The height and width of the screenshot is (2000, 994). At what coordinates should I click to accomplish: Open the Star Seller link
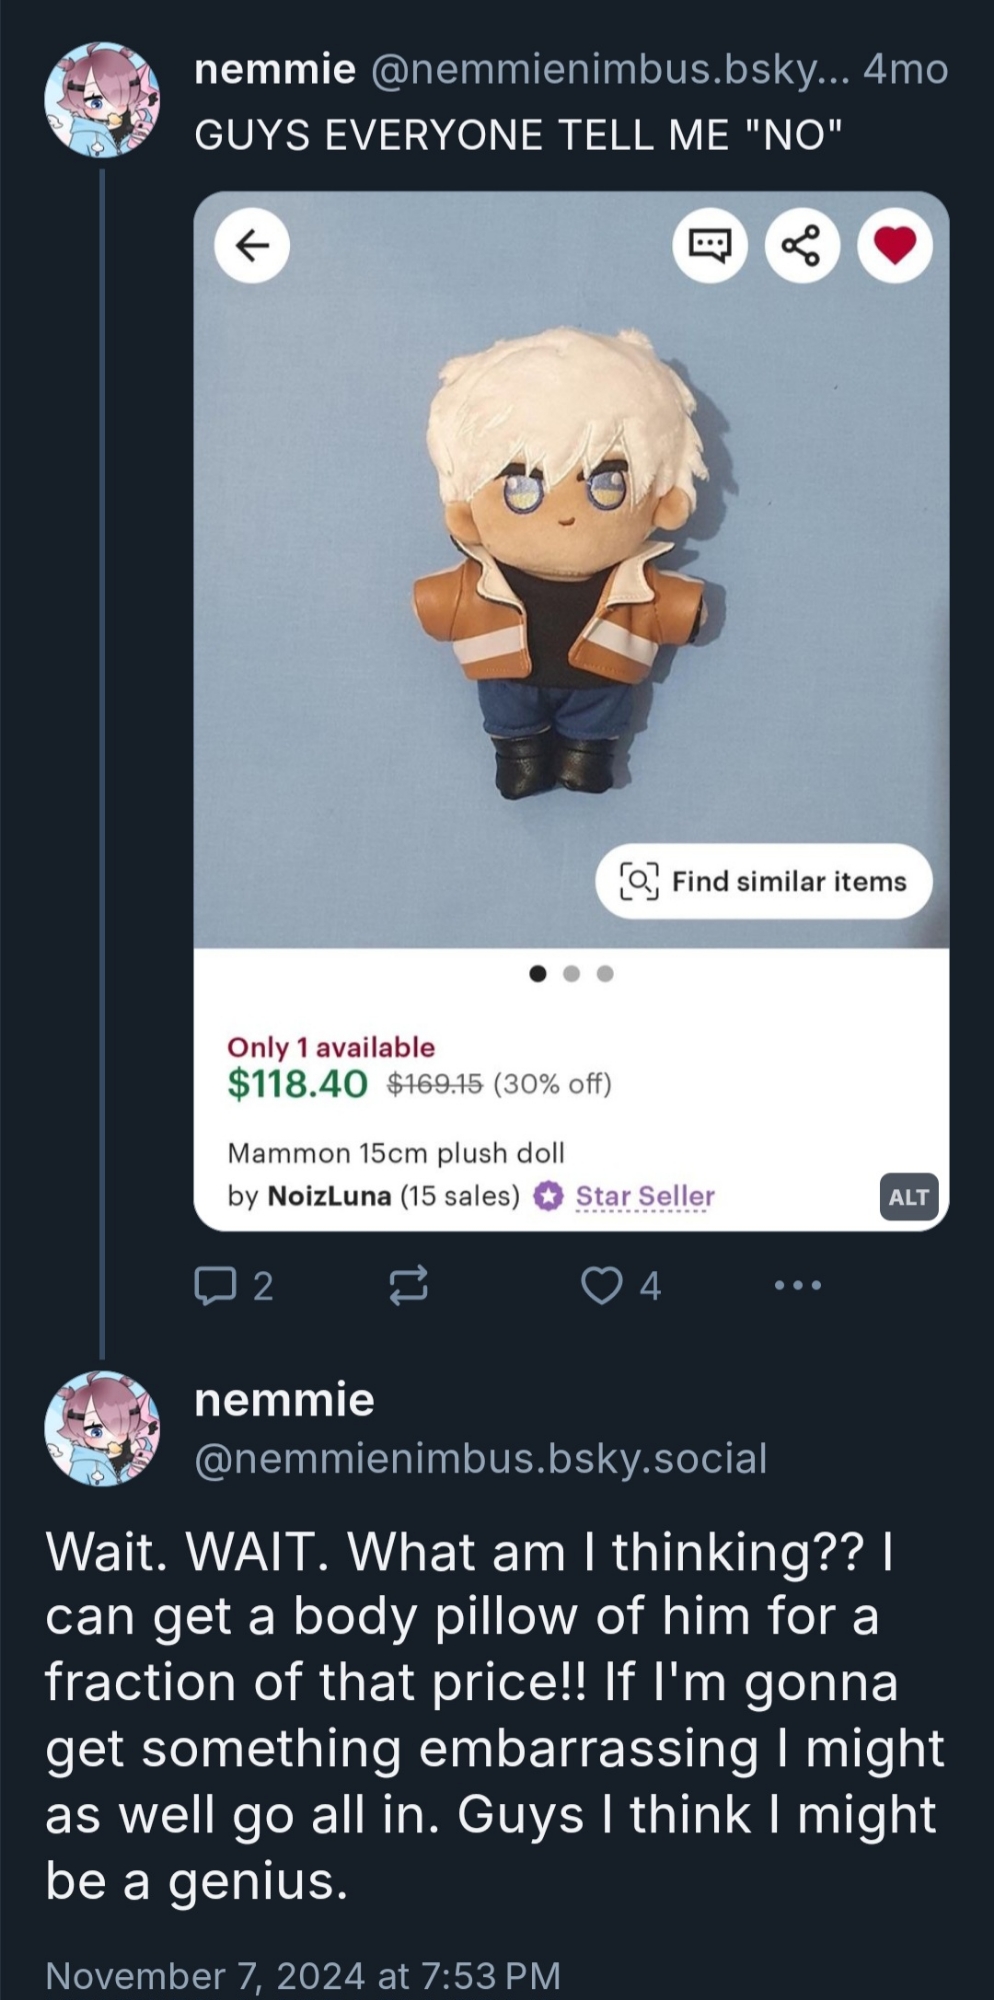(x=645, y=1196)
